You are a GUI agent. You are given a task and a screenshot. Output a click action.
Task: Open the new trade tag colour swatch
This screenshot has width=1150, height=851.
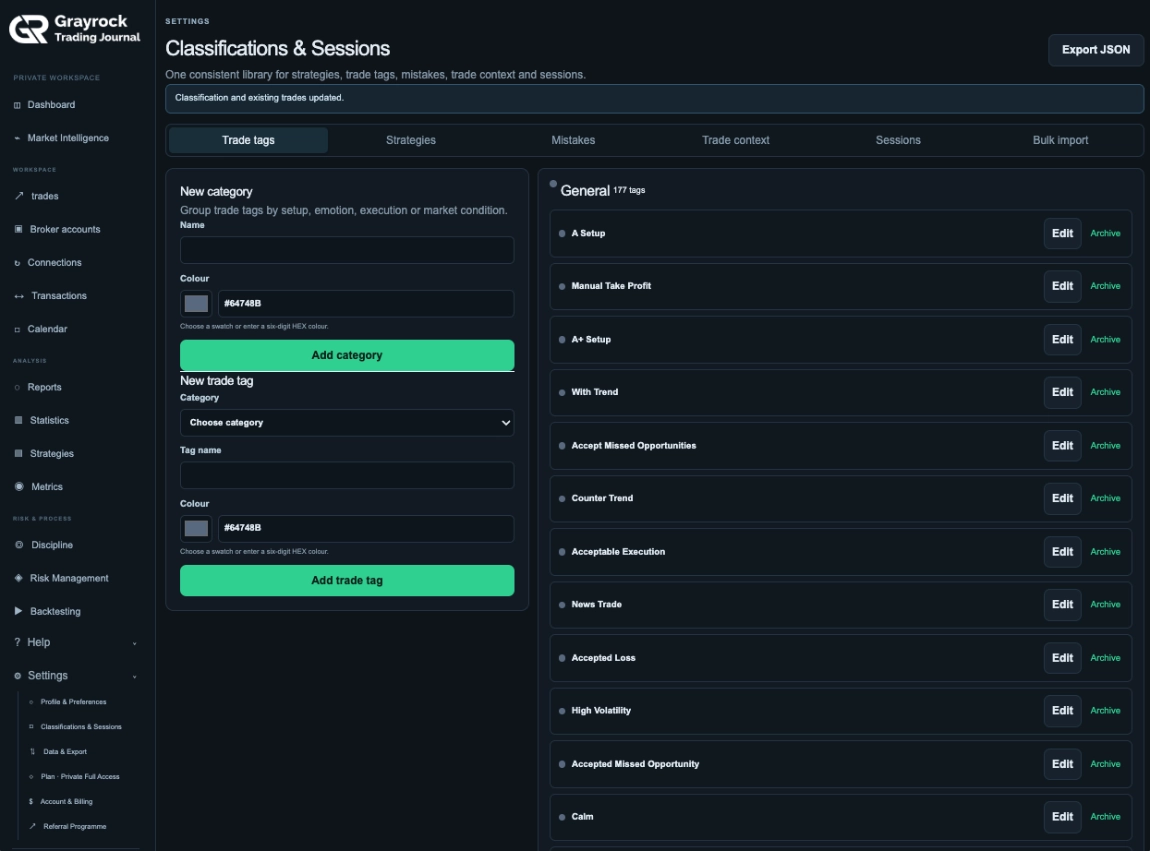[x=196, y=528]
